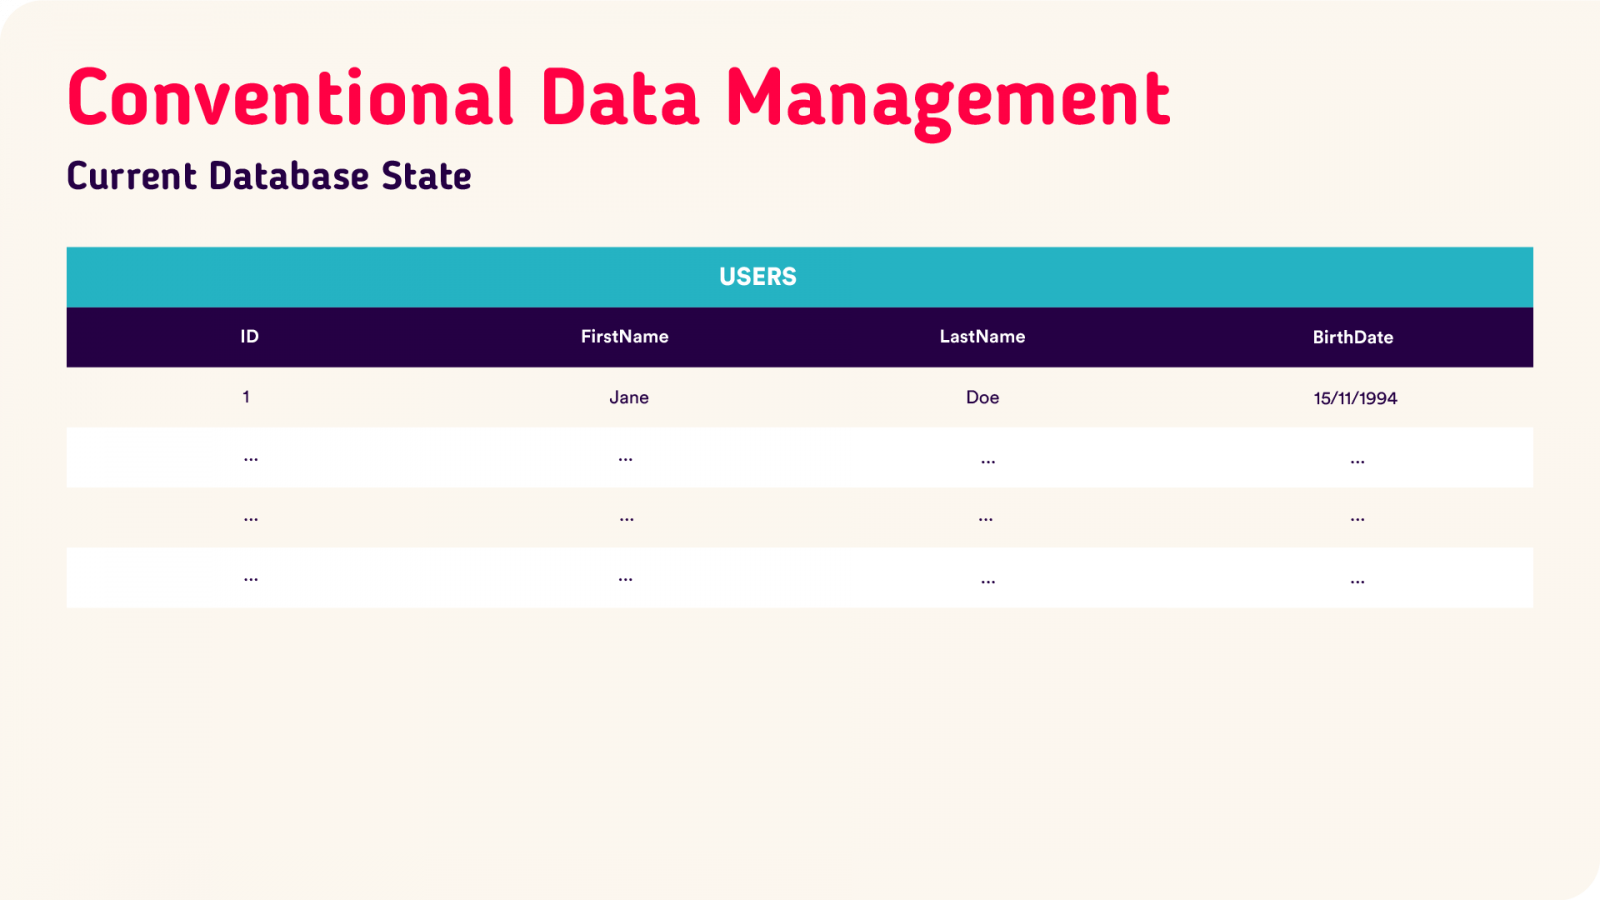Click the birth date 15/11/1994 cell

coord(1355,398)
